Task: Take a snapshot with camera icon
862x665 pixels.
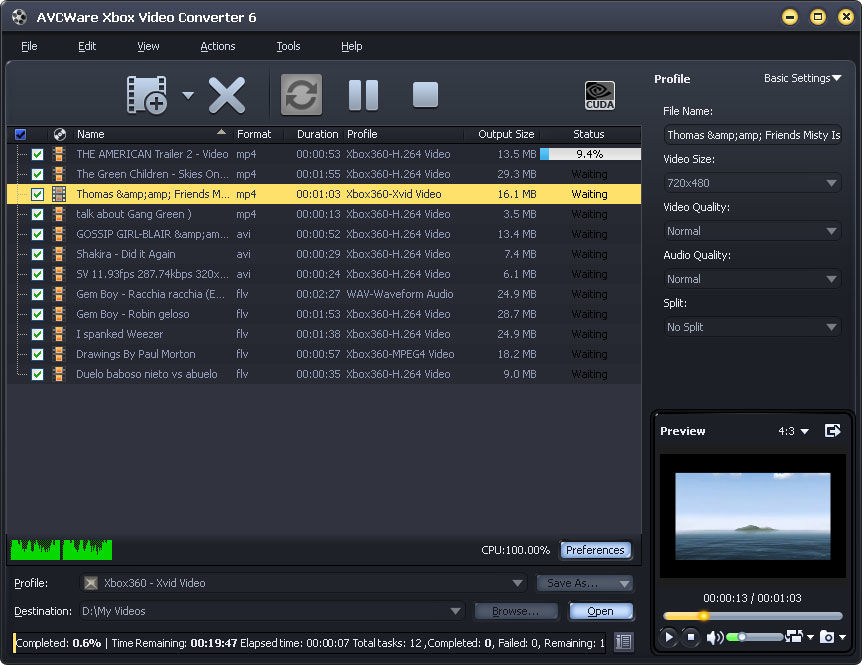Action: 827,637
